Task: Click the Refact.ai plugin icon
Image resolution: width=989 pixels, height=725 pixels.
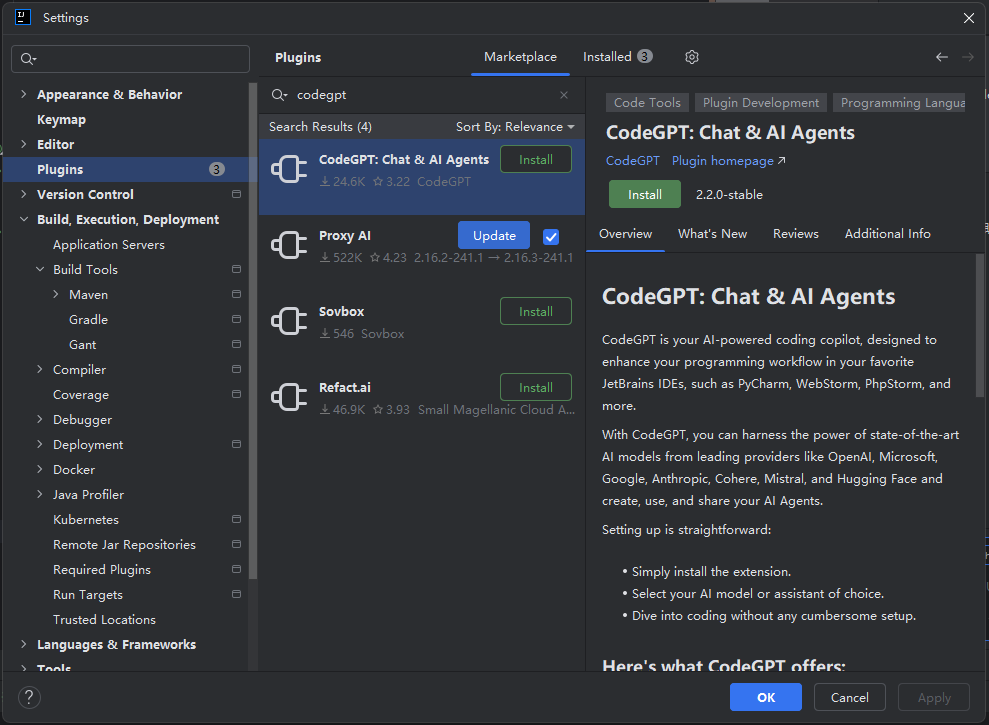Action: click(289, 398)
